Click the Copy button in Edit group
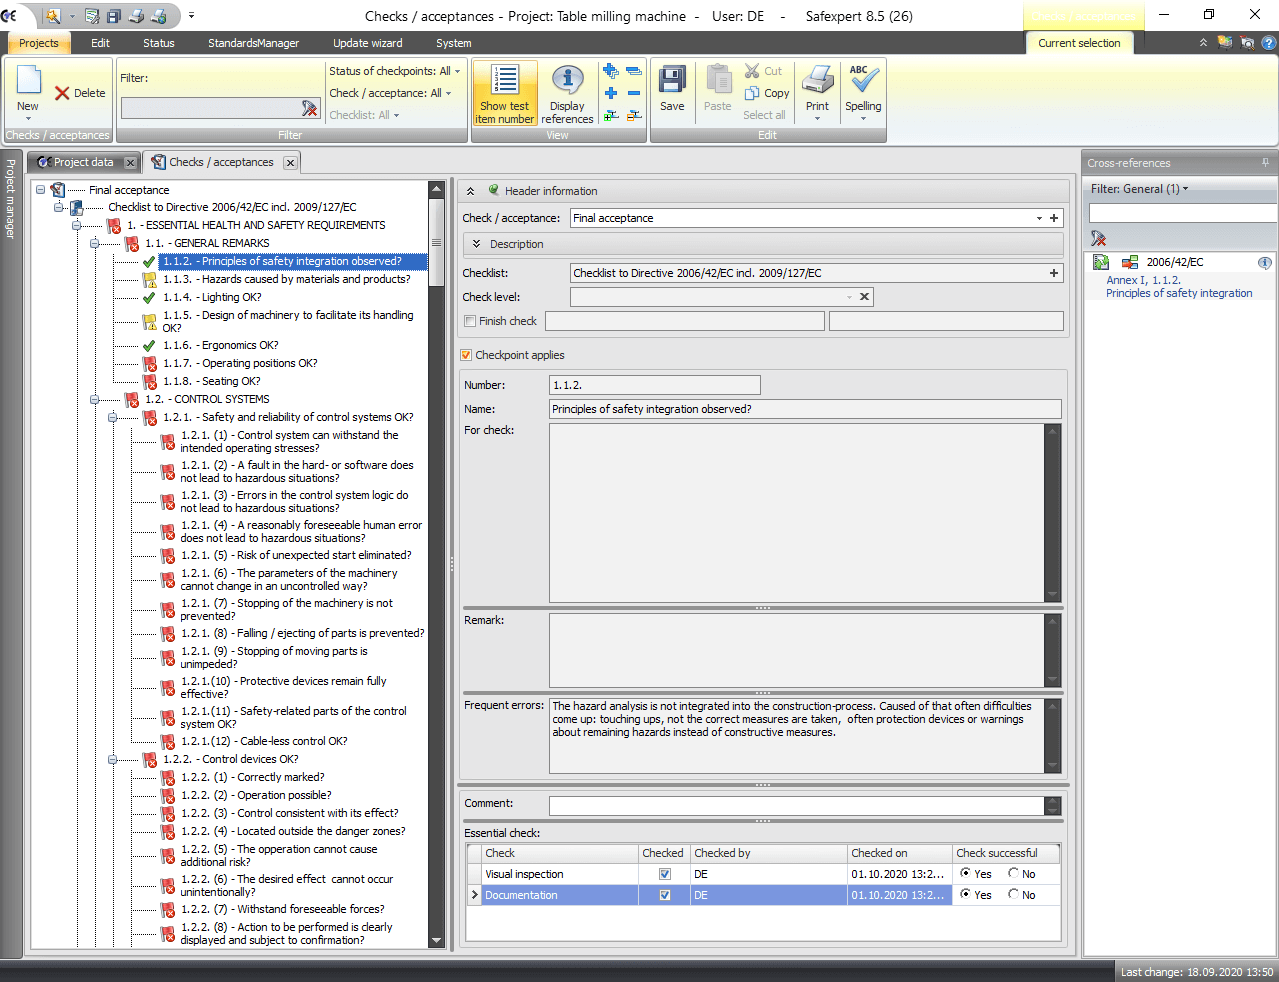 tap(767, 93)
